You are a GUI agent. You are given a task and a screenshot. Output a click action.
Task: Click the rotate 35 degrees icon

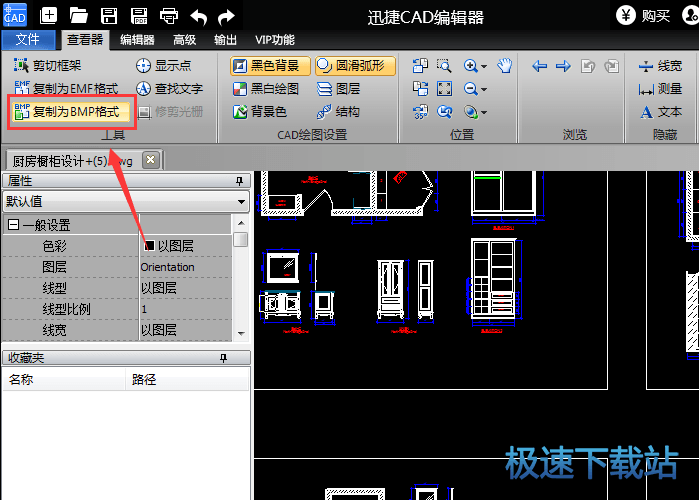(420, 111)
